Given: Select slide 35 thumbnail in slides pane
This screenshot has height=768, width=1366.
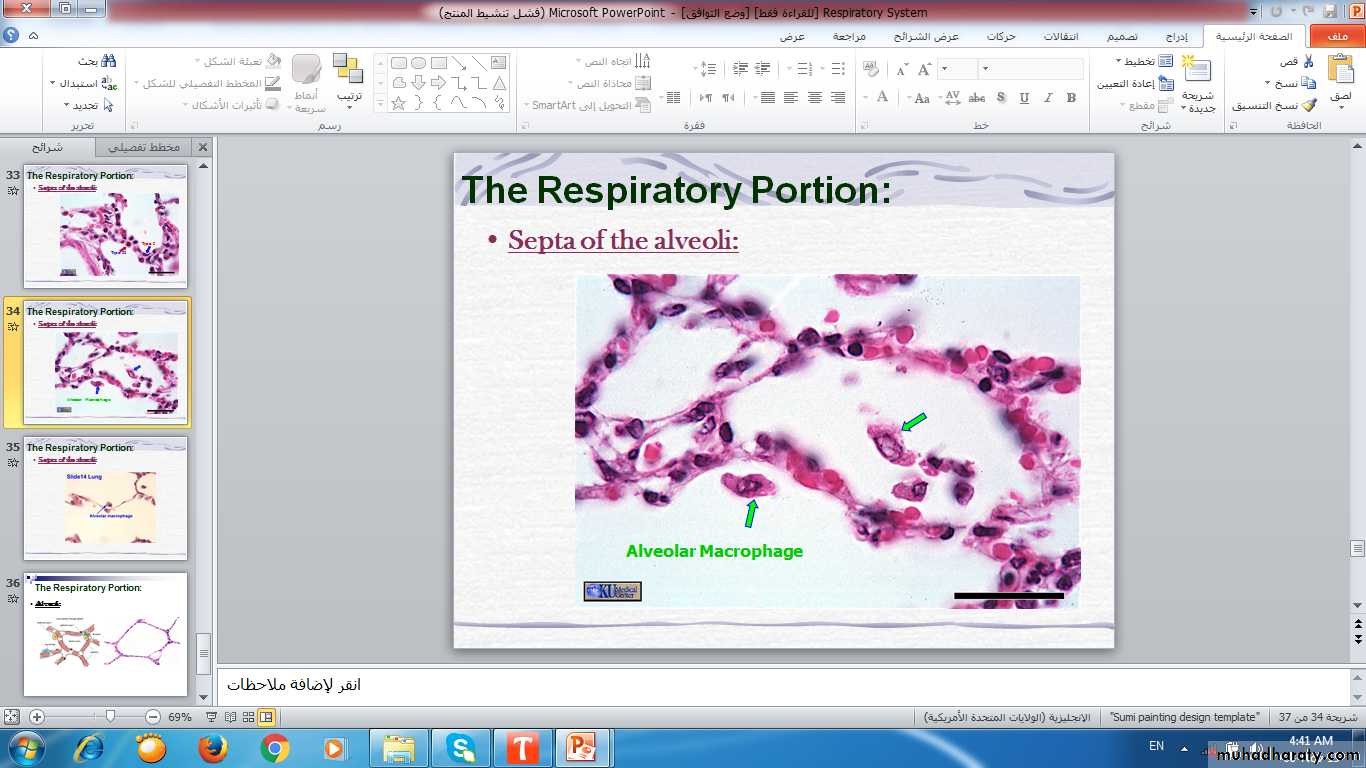Looking at the screenshot, I should (105, 498).
